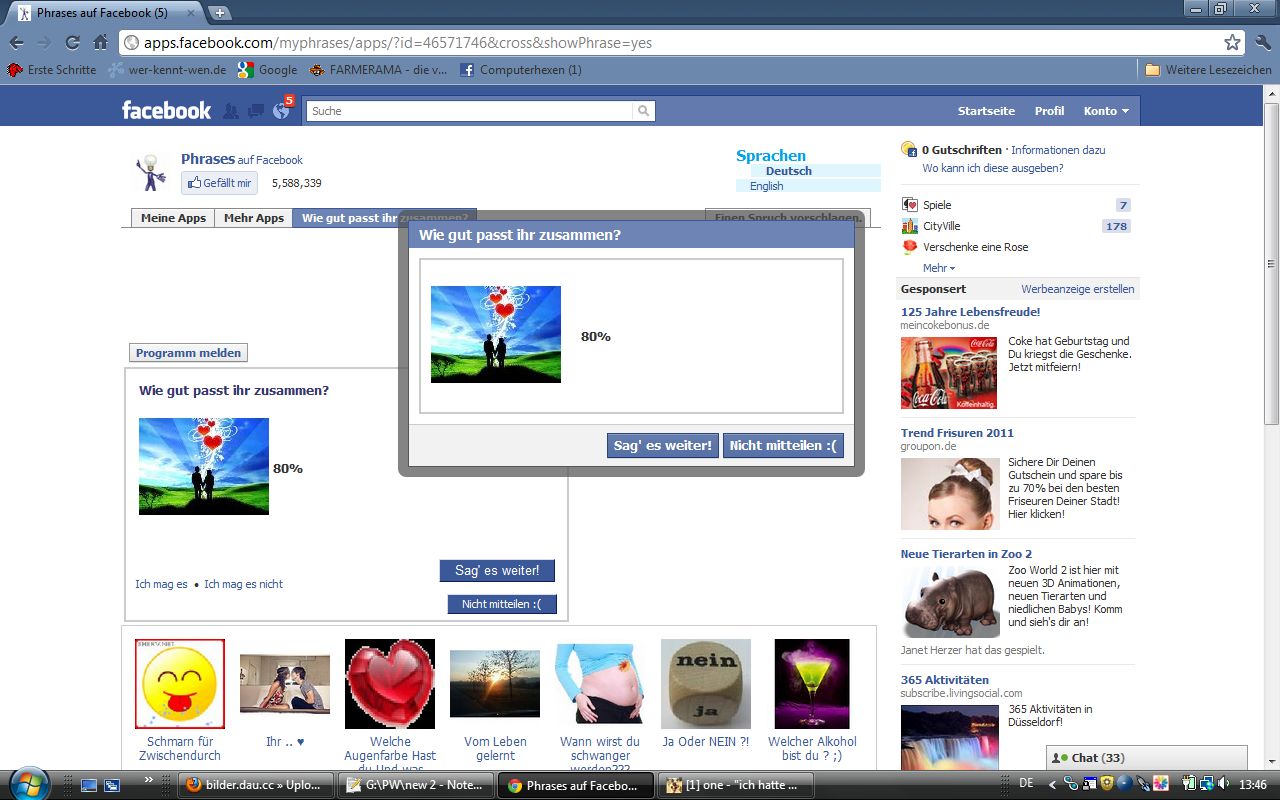Click the couple image in the dialog
Viewport: 1280px width, 800px height.
(496, 334)
